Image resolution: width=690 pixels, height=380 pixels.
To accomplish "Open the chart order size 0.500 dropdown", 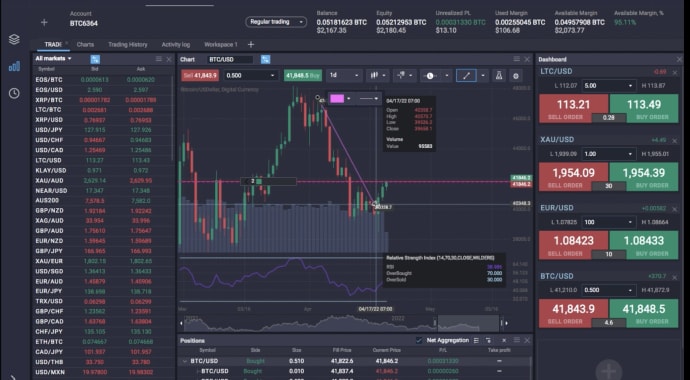I will click(250, 76).
